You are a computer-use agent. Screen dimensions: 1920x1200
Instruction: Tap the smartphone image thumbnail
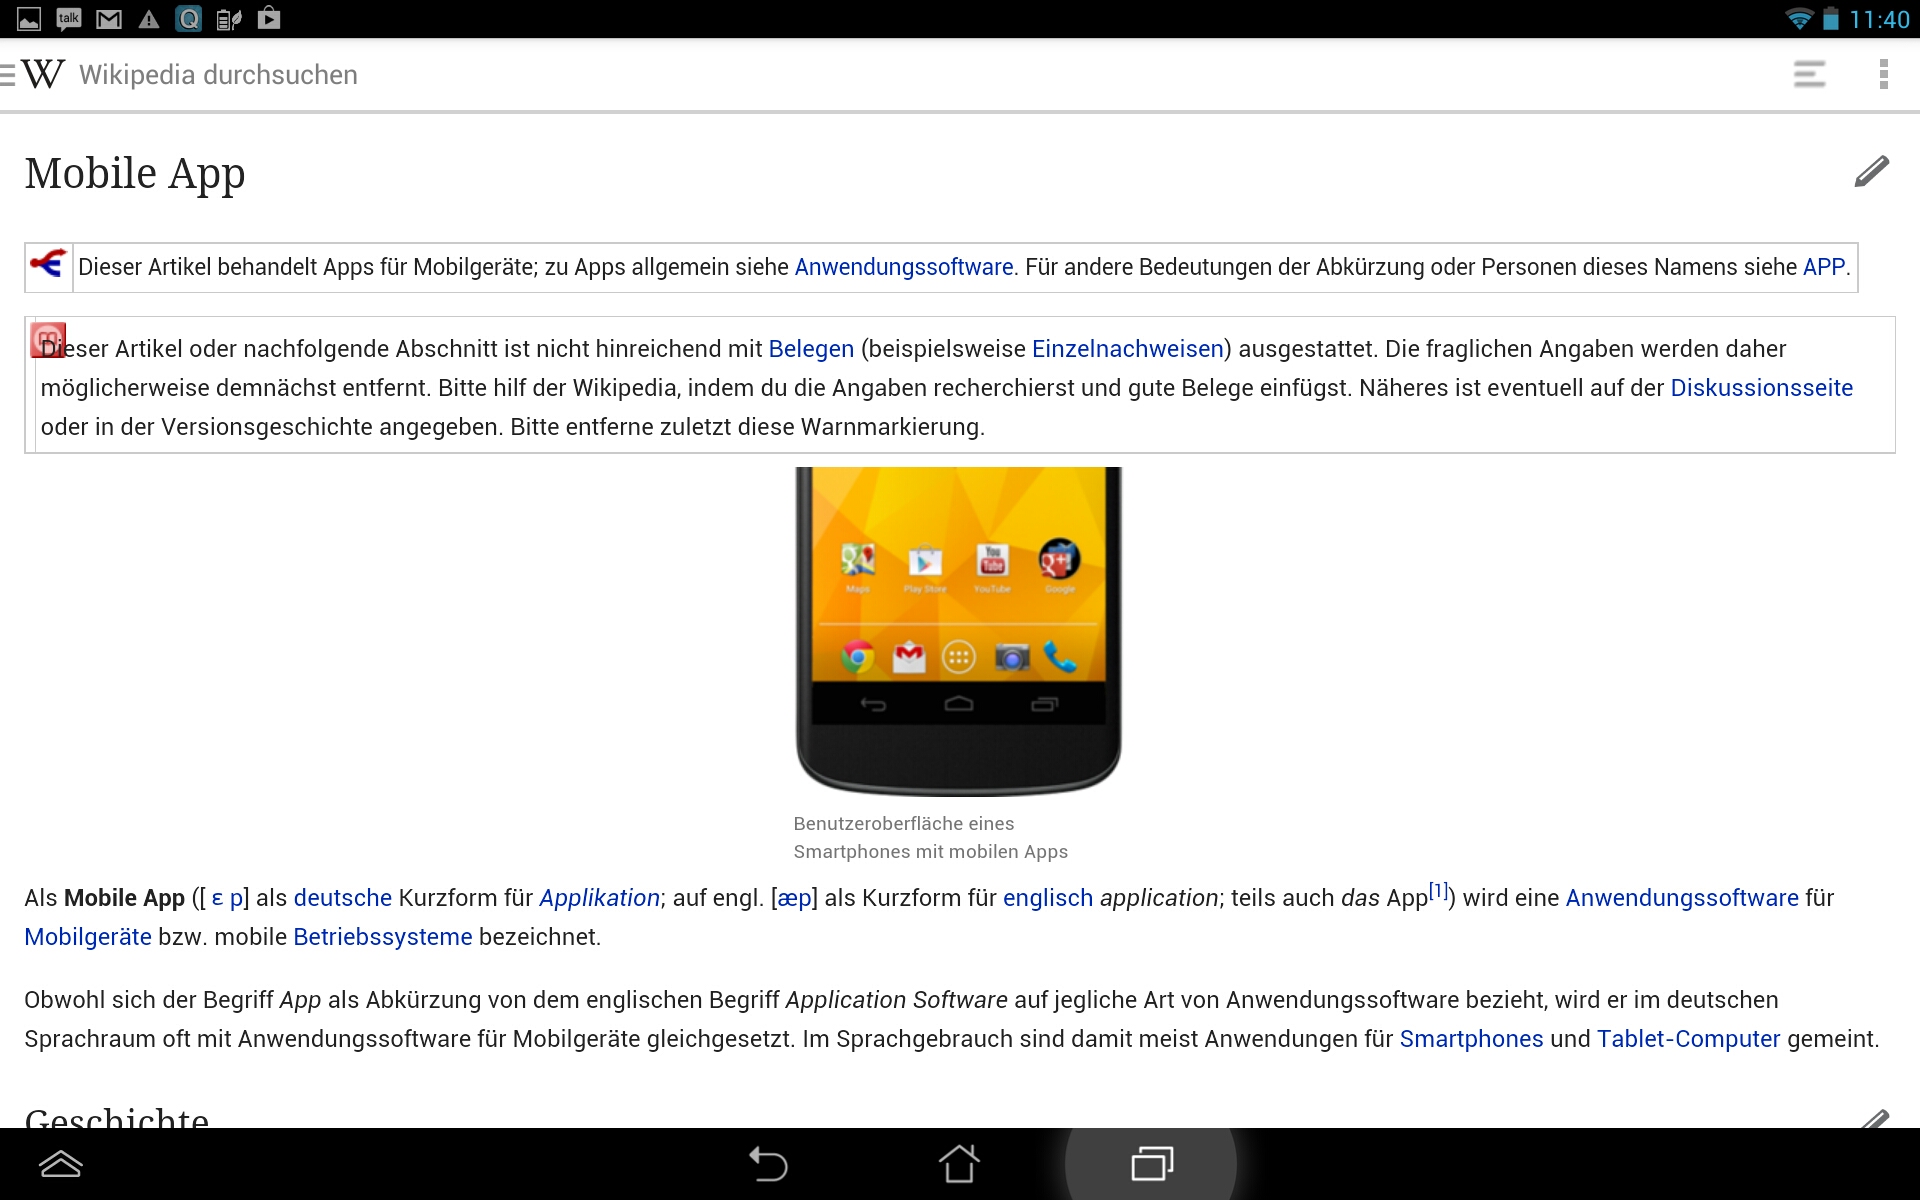(958, 630)
